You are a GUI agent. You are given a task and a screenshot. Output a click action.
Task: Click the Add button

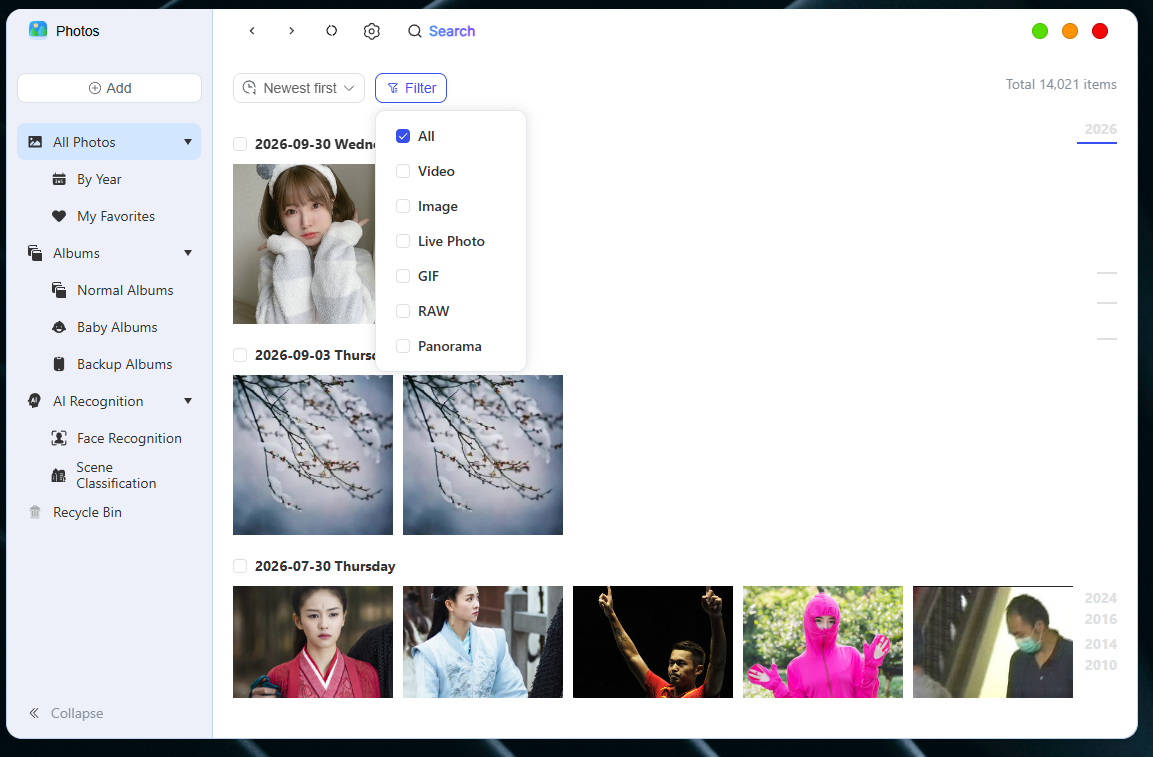coord(110,88)
